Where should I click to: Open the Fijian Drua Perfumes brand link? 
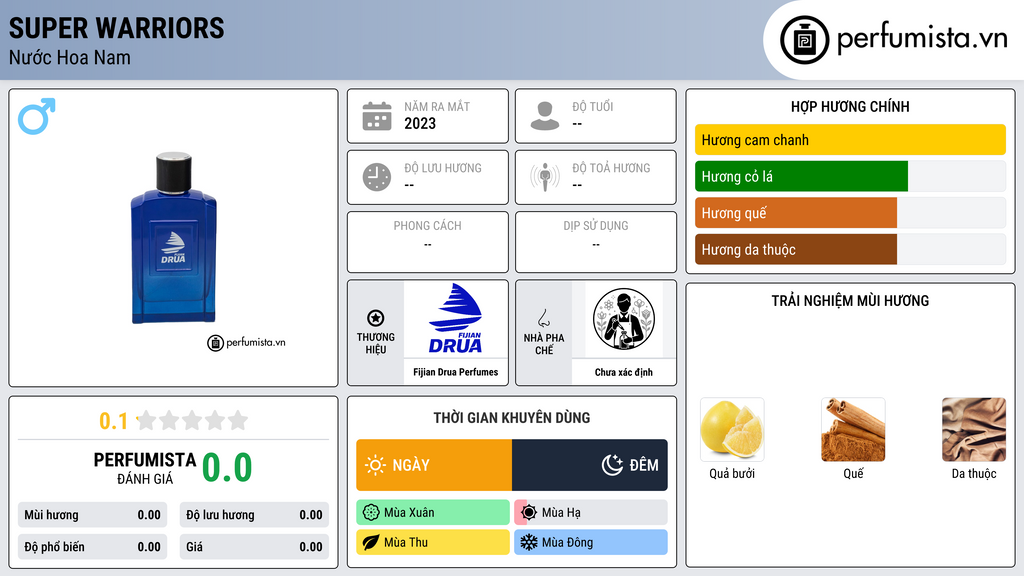456,372
